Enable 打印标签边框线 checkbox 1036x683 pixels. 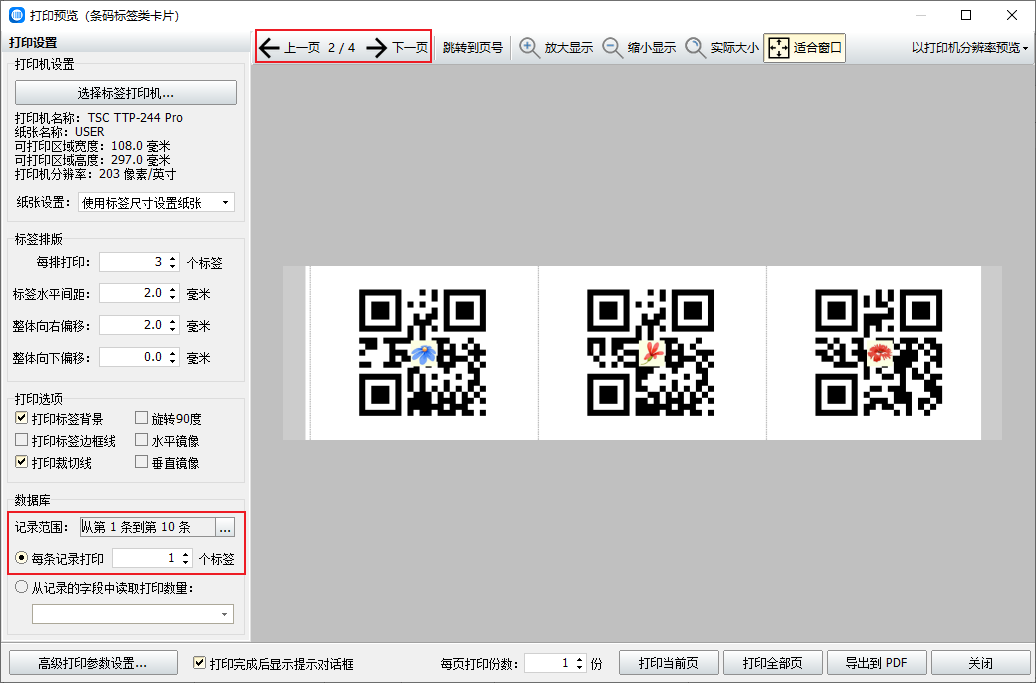pos(22,440)
